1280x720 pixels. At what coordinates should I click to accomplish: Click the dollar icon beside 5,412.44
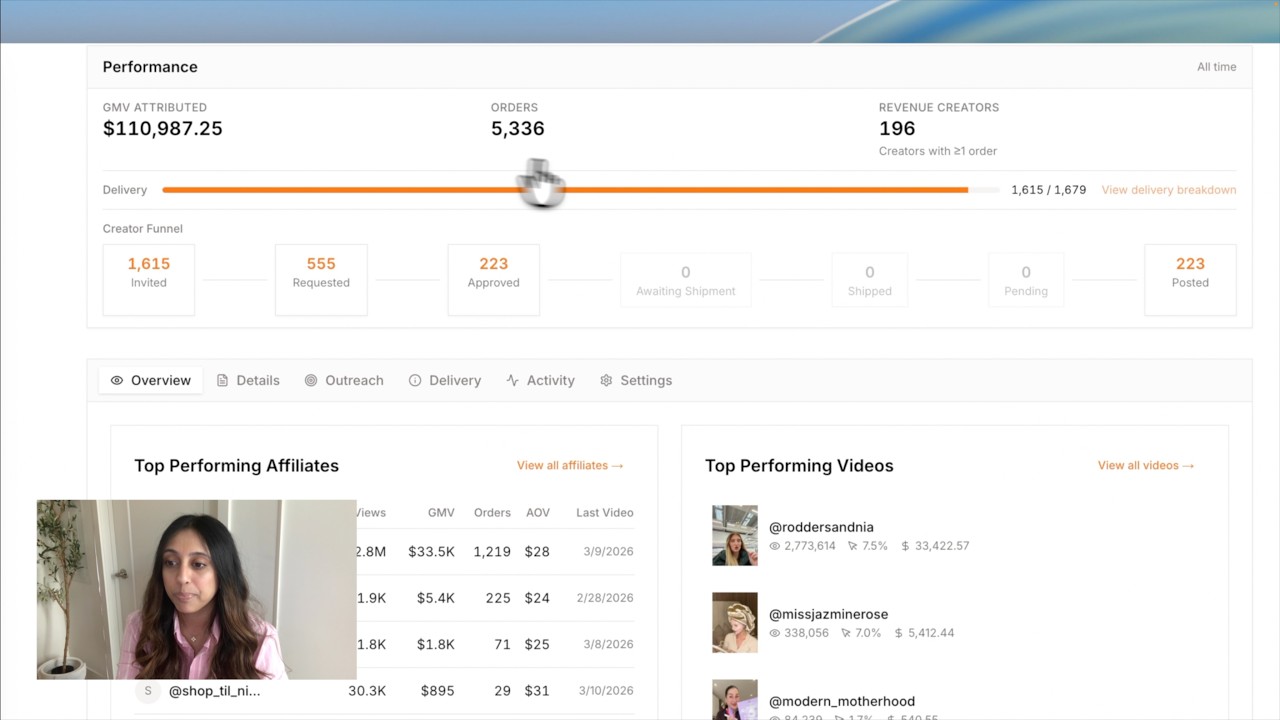pyautogui.click(x=899, y=633)
